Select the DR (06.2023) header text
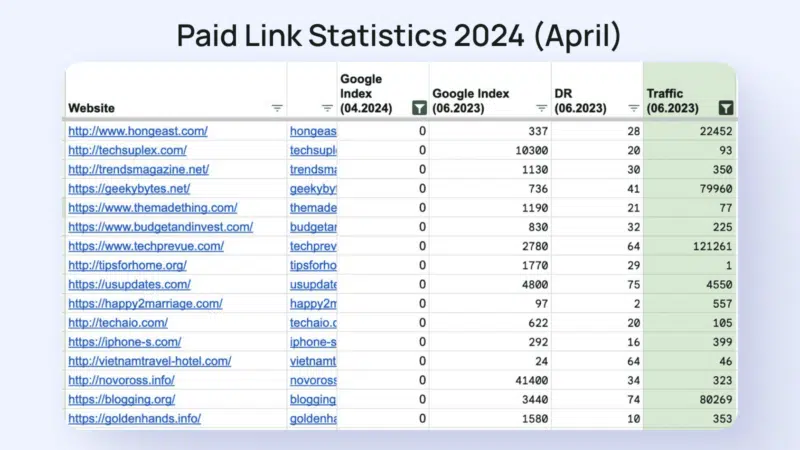The image size is (800, 450). (x=580, y=101)
